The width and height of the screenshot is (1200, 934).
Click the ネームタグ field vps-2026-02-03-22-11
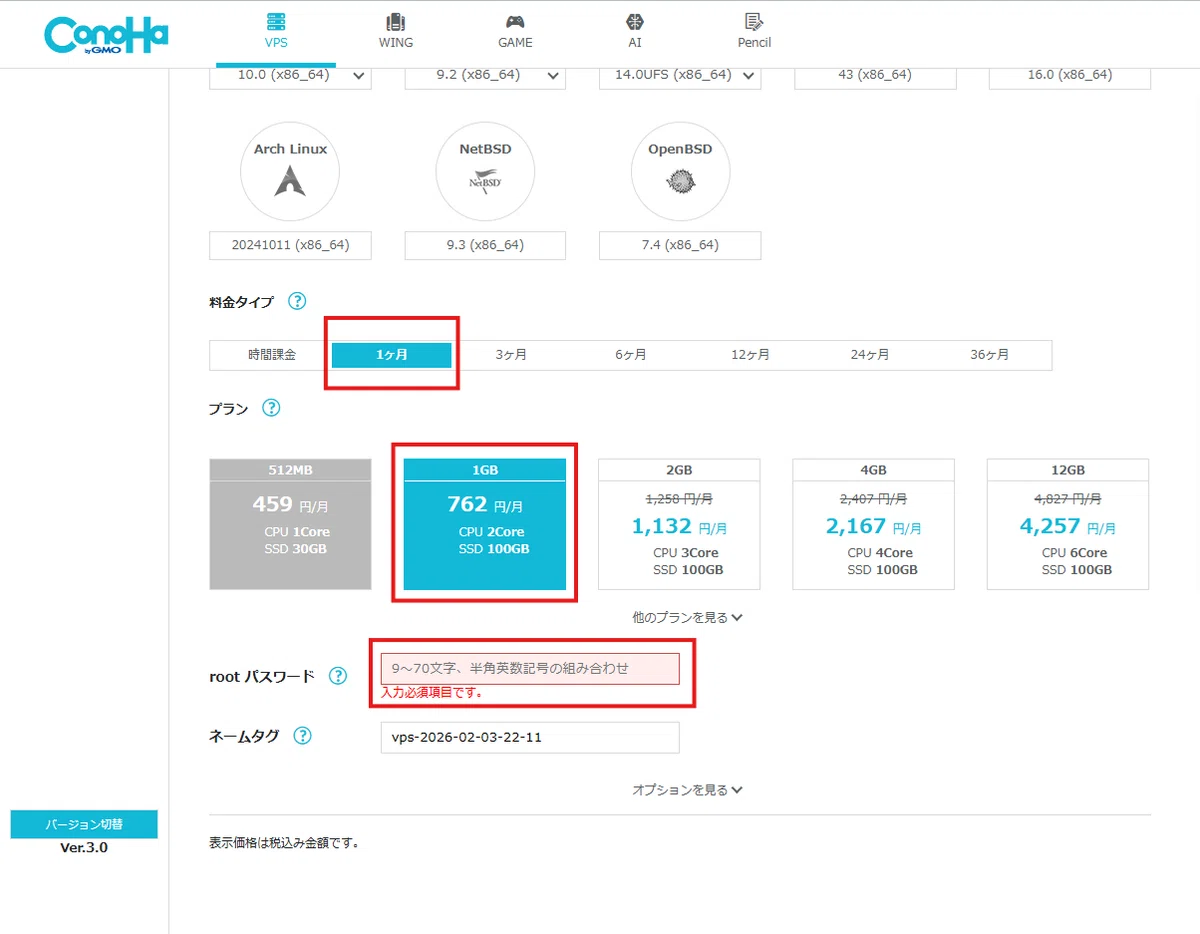click(x=530, y=738)
